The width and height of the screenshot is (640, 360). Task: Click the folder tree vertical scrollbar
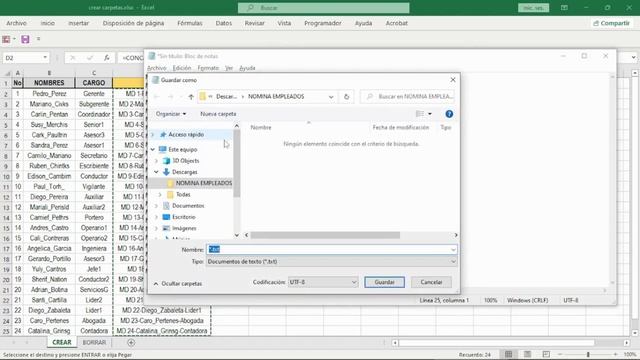(236, 163)
